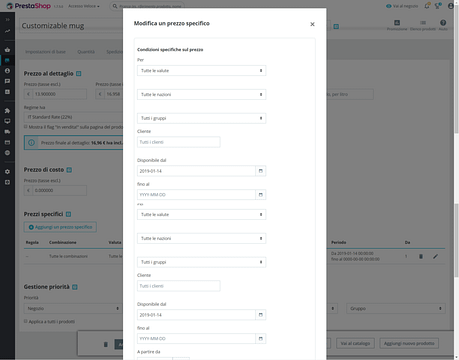Click Tutte le combinazioni table cell
This screenshot has width=459, height=360.
(68, 256)
